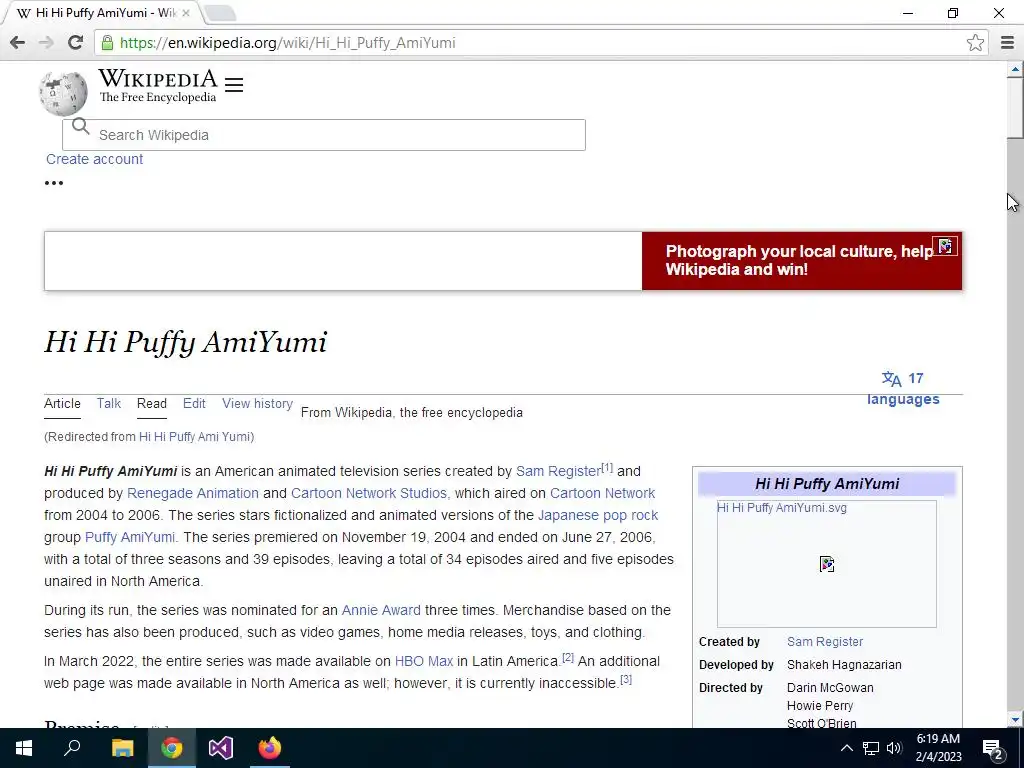1024x768 pixels.
Task: Open the Wikipedia hamburger sidebar menu
Action: 234,85
